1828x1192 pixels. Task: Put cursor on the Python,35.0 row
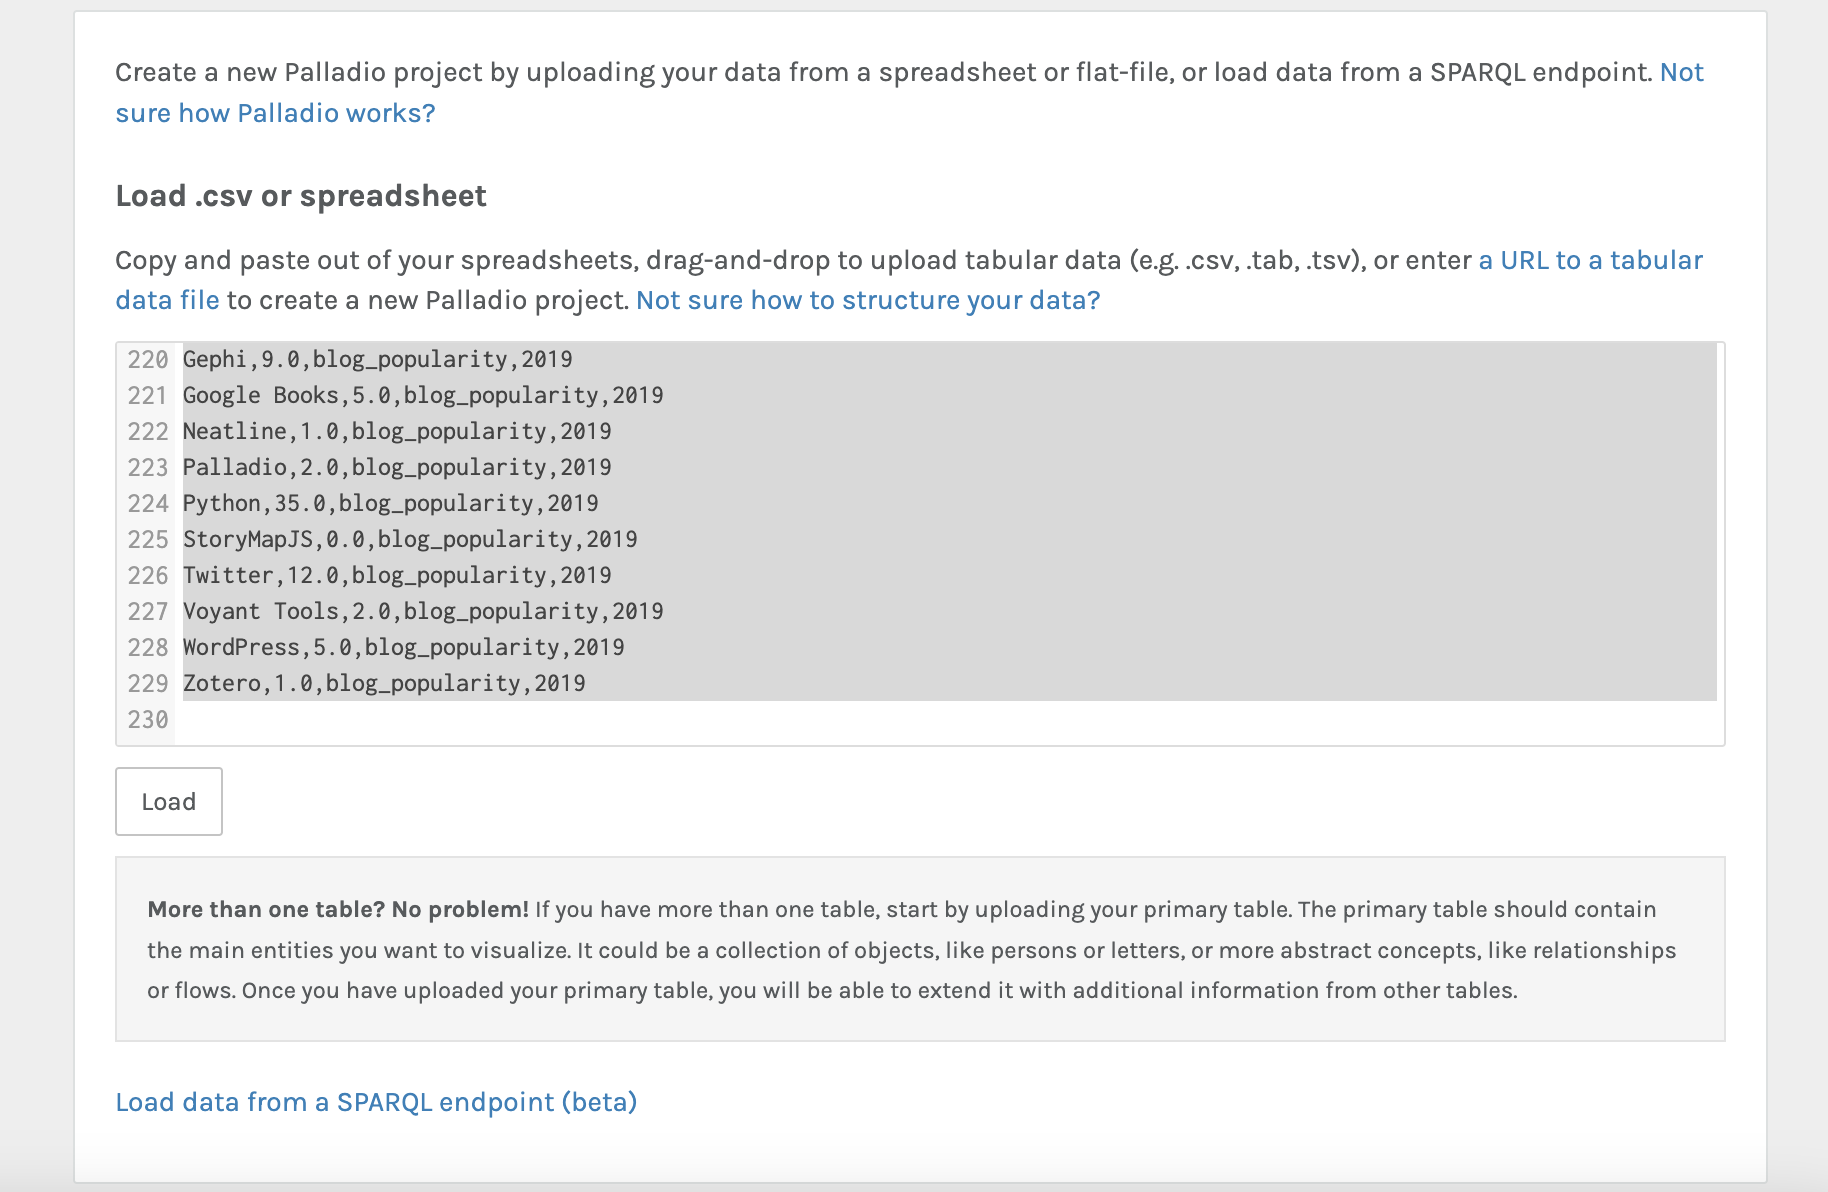coord(390,504)
